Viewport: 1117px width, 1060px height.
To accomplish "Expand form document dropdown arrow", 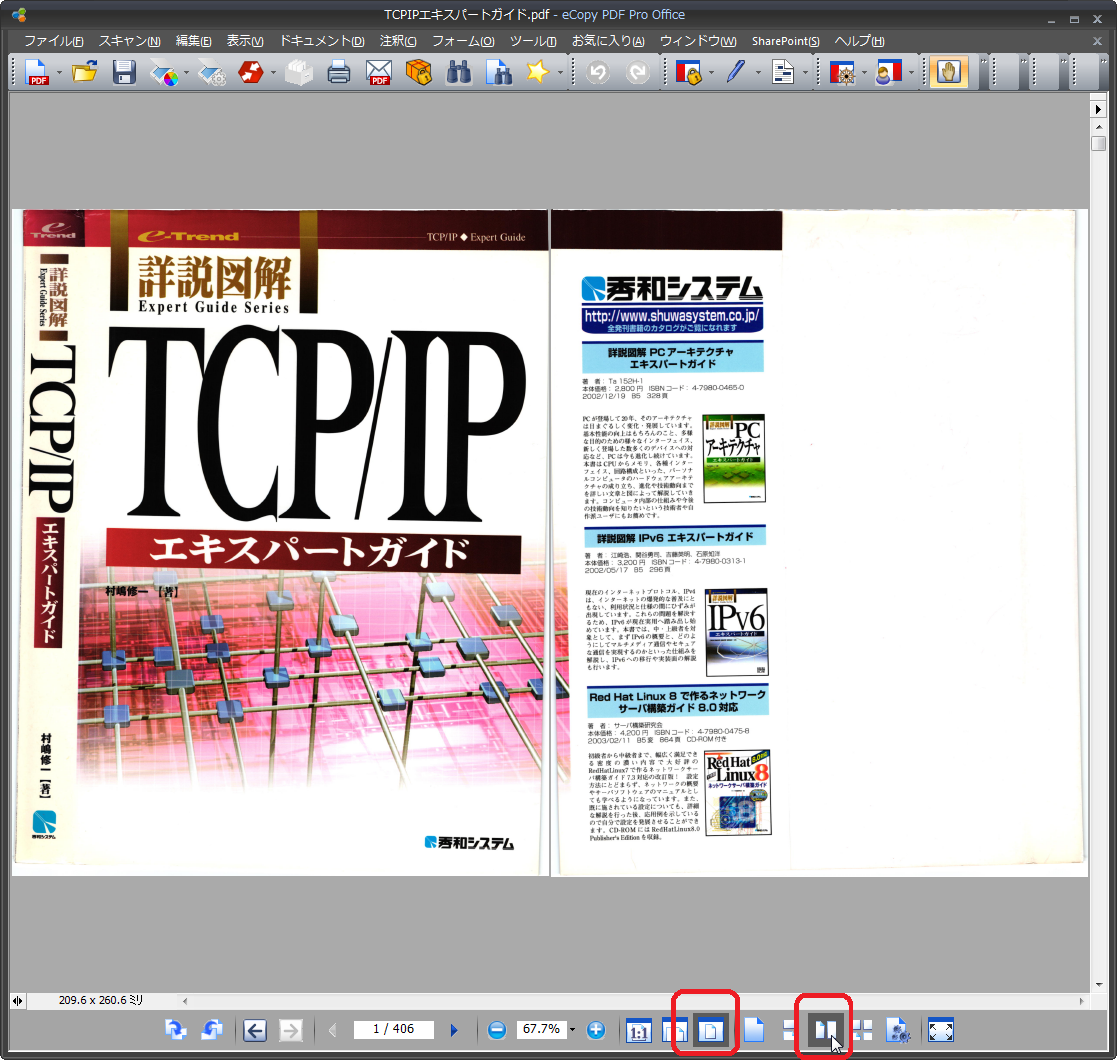I will [805, 73].
